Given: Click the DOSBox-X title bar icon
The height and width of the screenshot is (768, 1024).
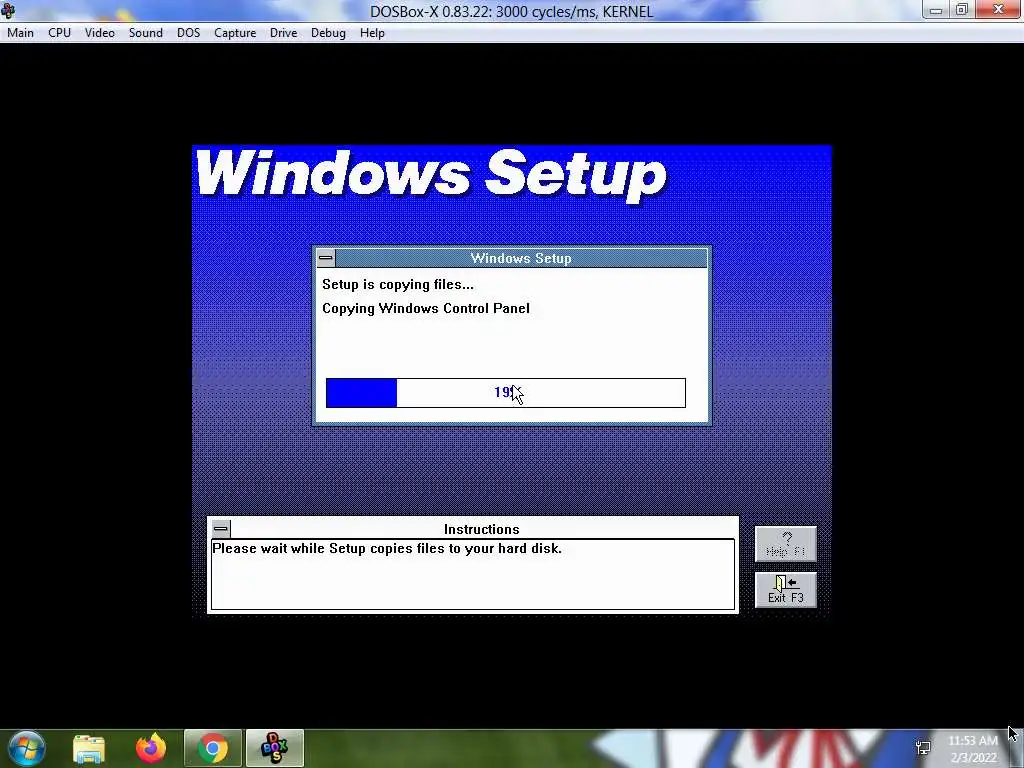Looking at the screenshot, I should 8,10.
